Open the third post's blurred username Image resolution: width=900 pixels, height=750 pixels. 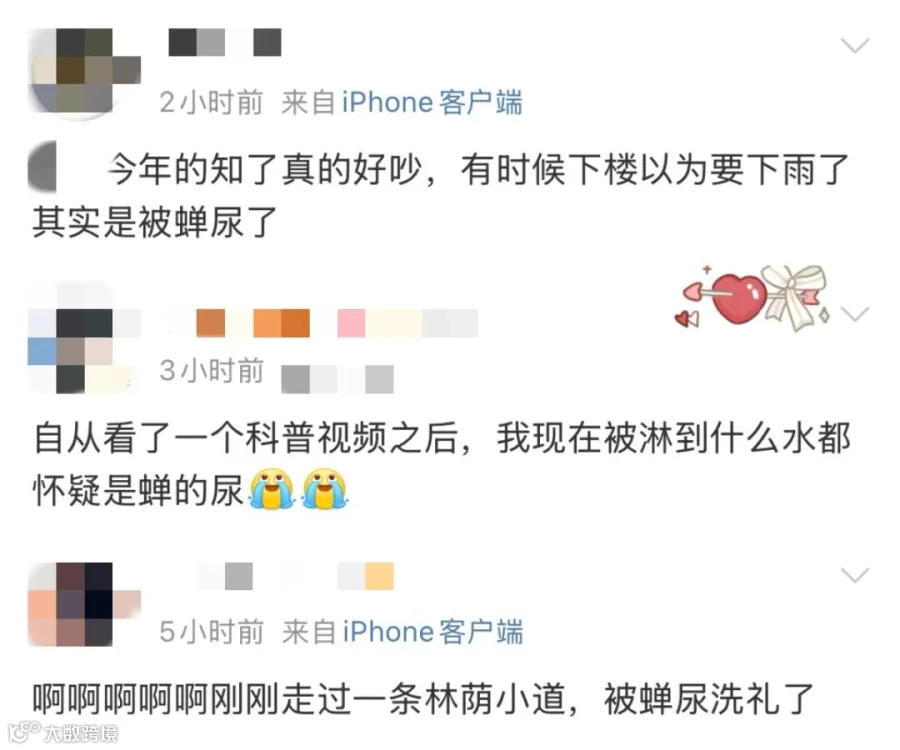tap(295, 576)
